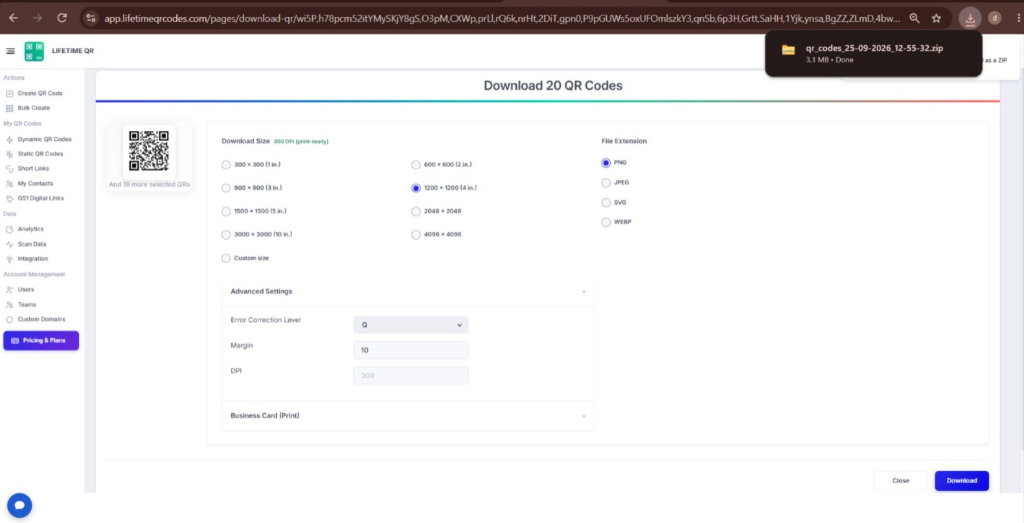This screenshot has height=523, width=1024.
Task: Click the browser back arrow
Action: 13,18
